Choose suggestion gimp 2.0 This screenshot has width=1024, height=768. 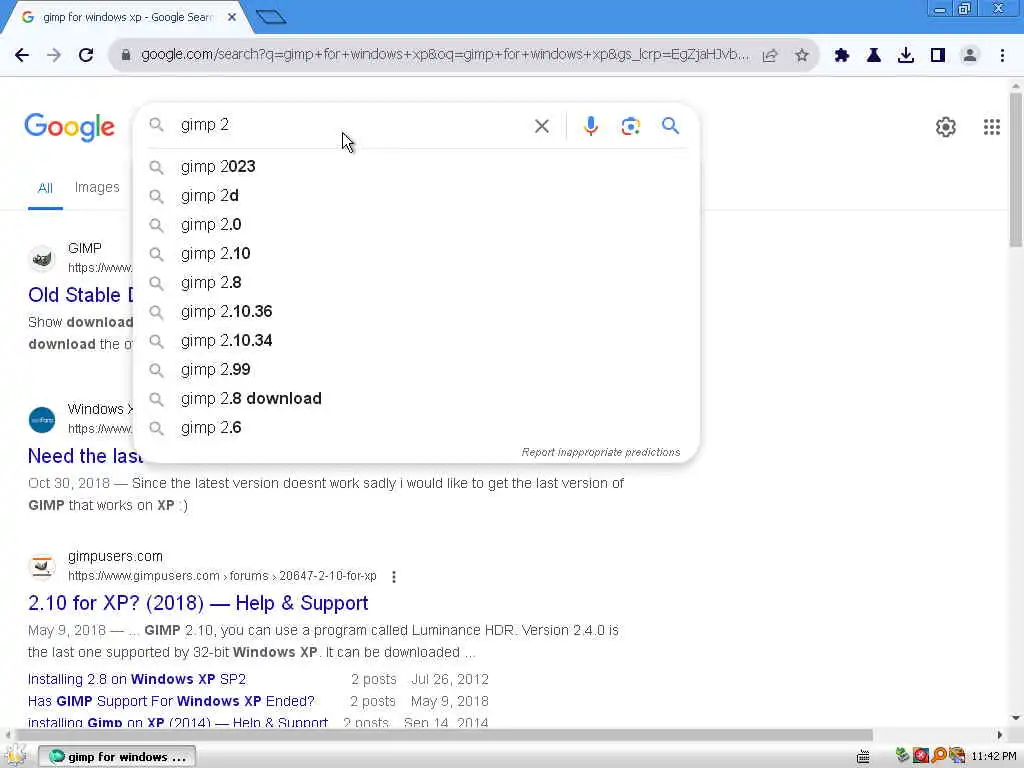(x=416, y=225)
